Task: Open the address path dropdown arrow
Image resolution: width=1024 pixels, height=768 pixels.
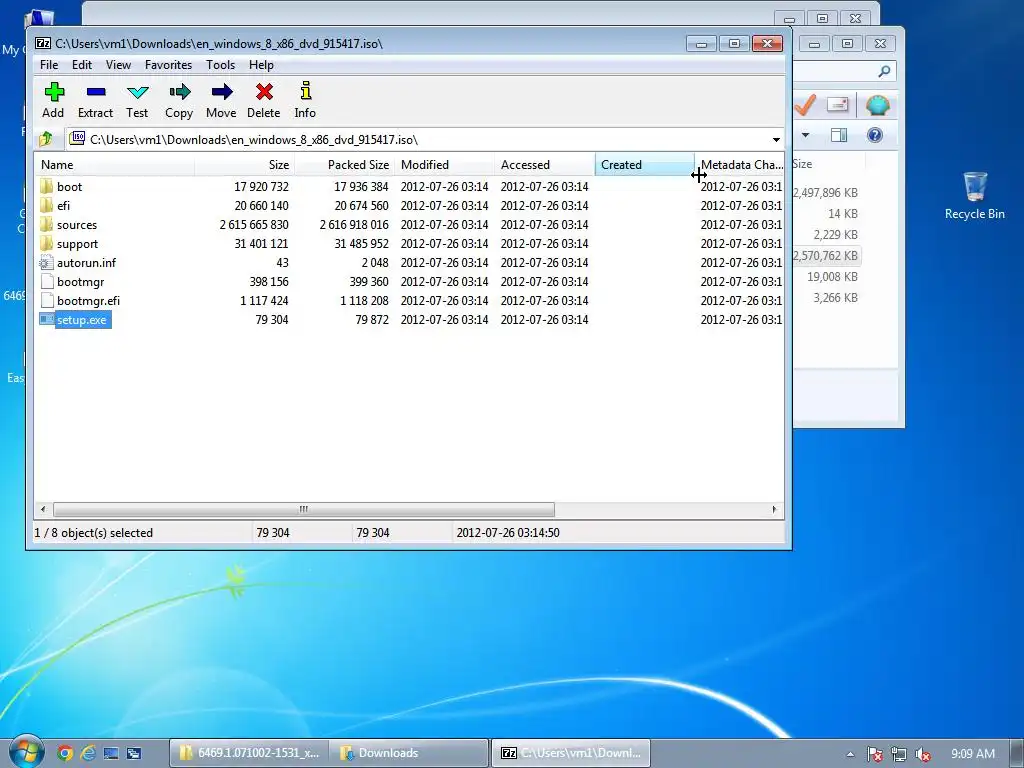Action: (x=776, y=140)
